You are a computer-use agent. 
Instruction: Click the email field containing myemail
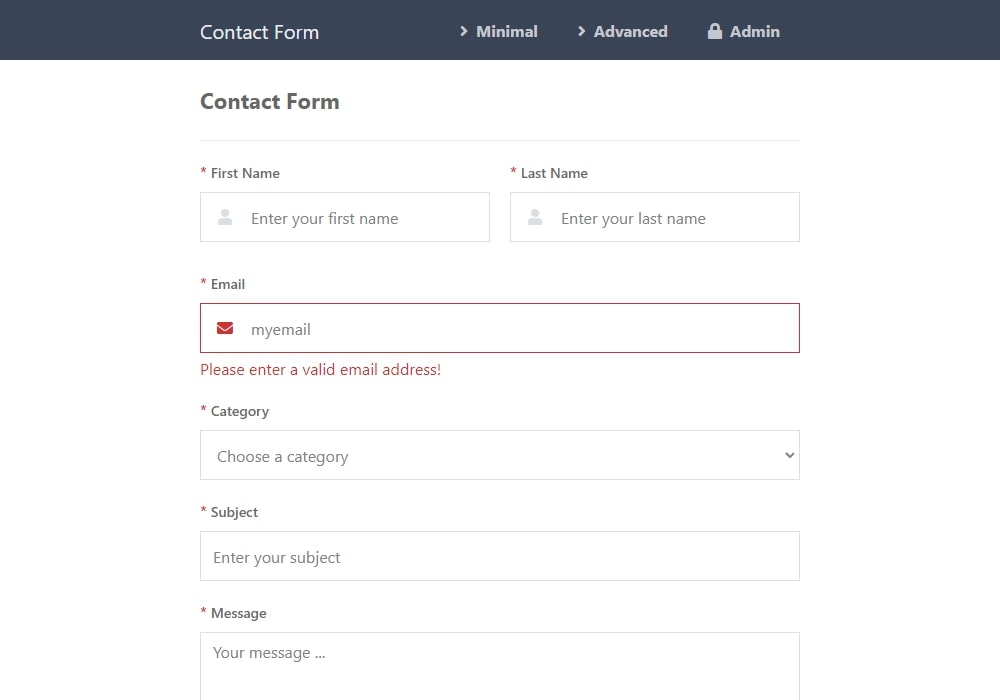500,328
